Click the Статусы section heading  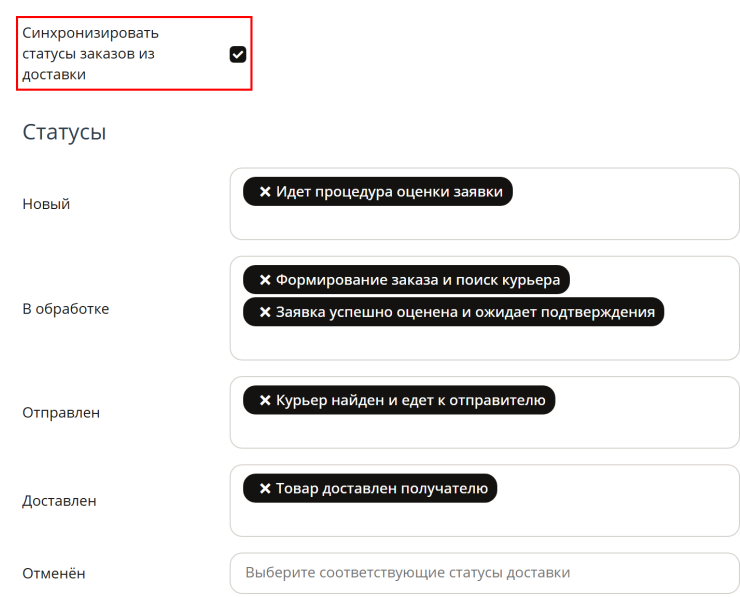(64, 132)
